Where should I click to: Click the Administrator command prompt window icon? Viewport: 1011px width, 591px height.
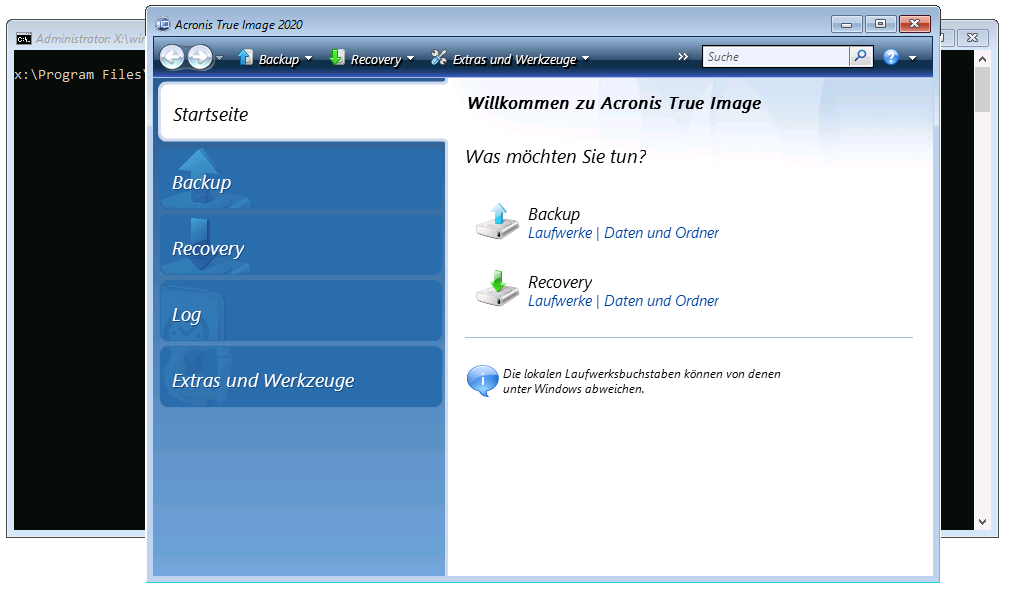click(x=24, y=39)
